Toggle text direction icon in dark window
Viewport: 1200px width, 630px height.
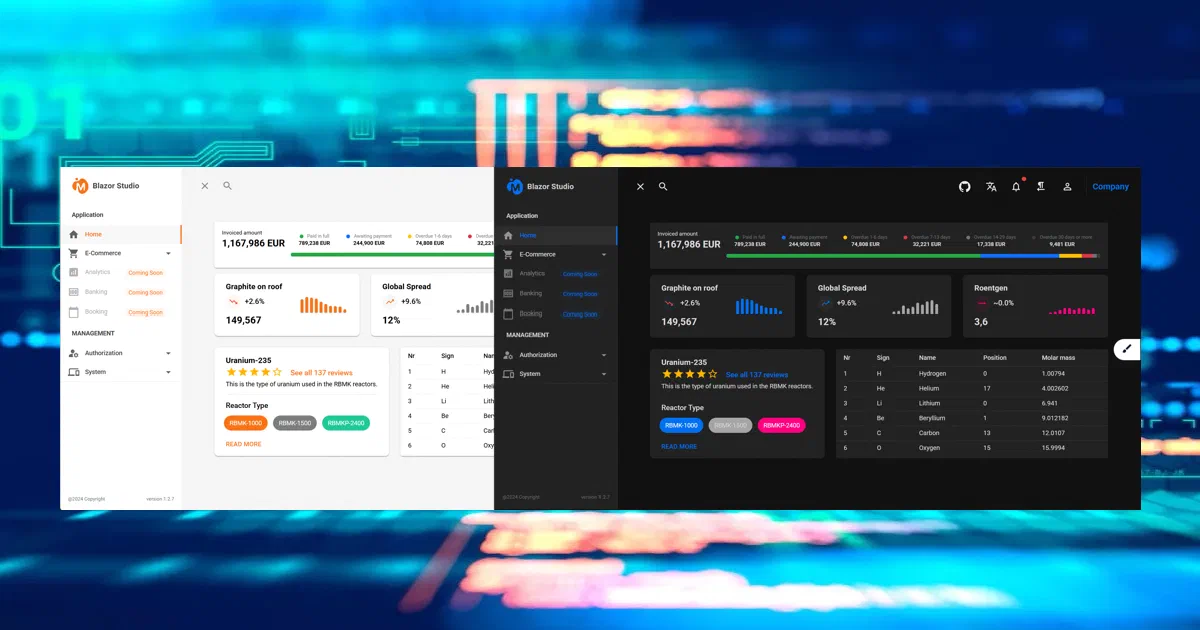(1041, 187)
